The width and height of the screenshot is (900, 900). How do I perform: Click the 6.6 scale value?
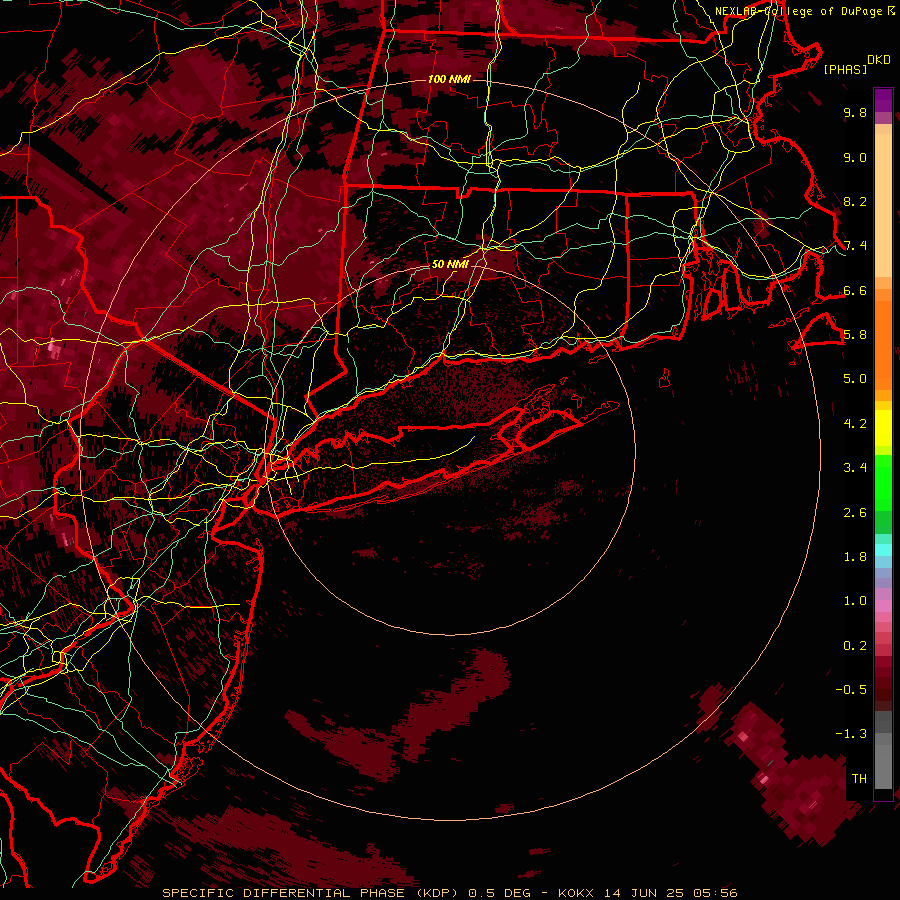pyautogui.click(x=855, y=290)
